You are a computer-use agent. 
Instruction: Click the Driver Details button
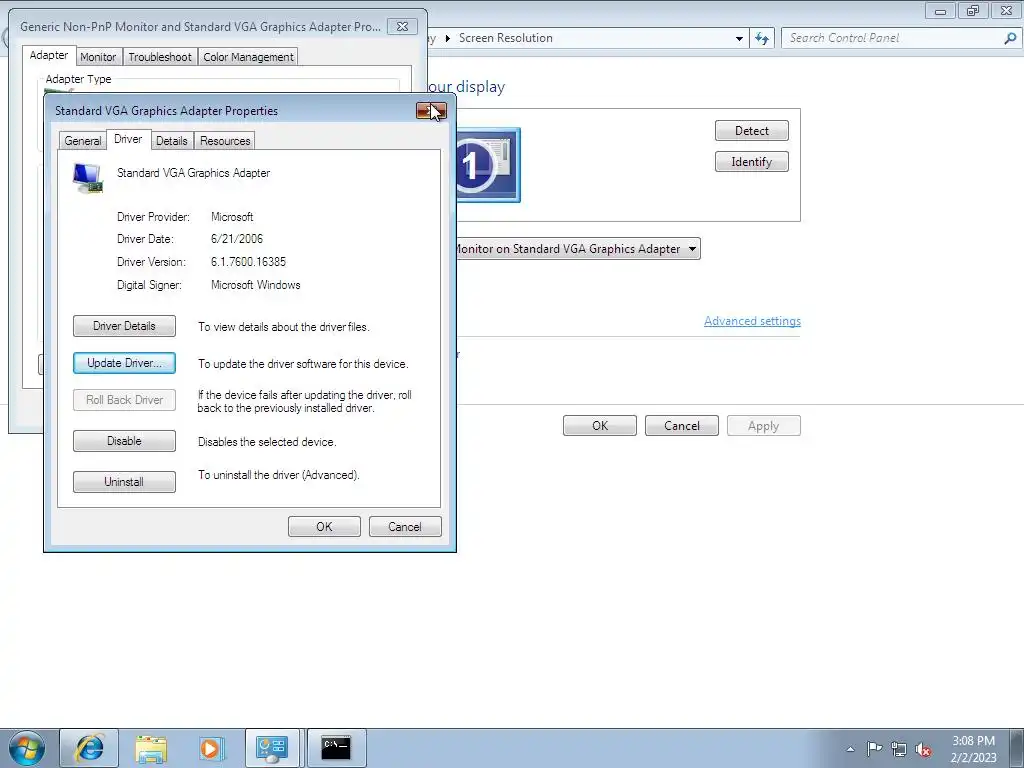[124, 326]
